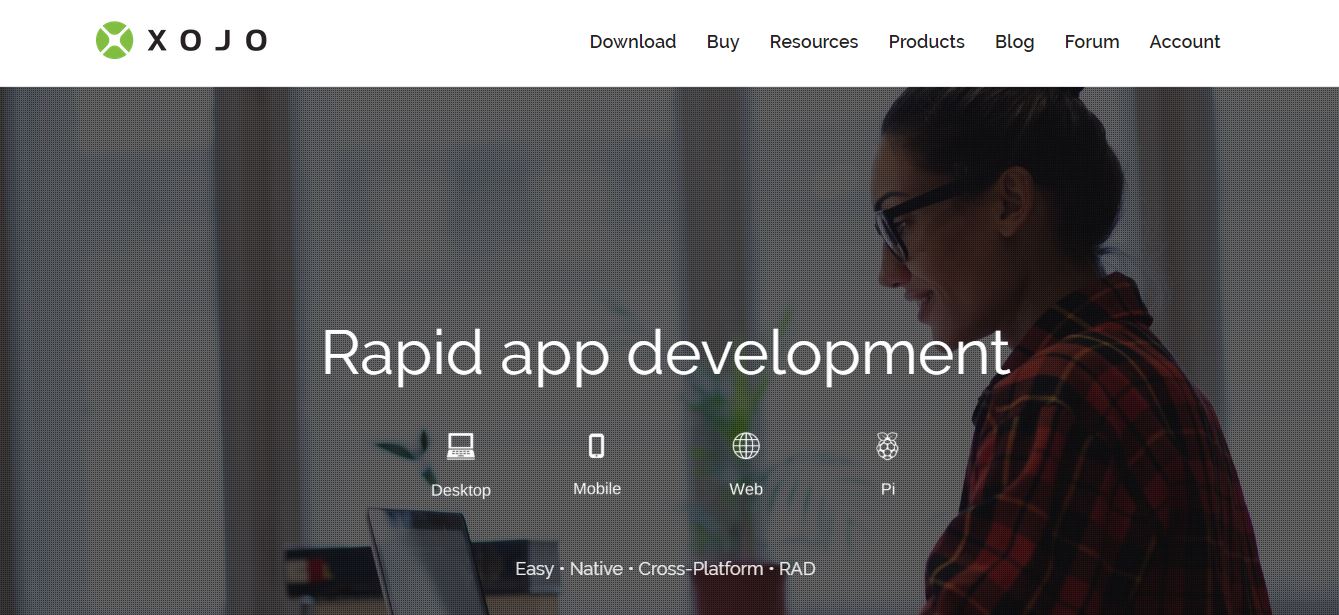Click the Desktop laptop icon

click(460, 446)
